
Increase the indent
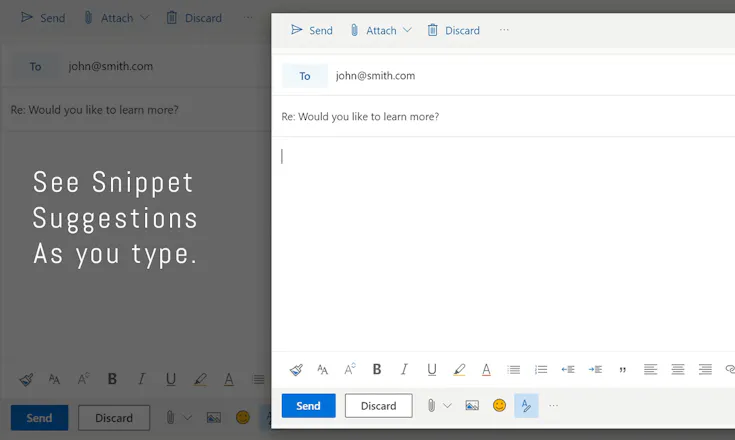pos(595,370)
